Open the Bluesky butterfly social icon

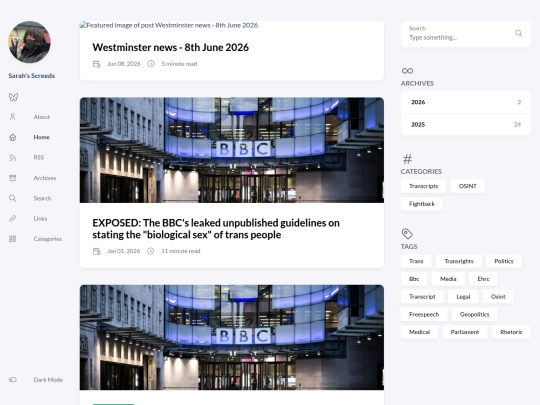tap(13, 97)
